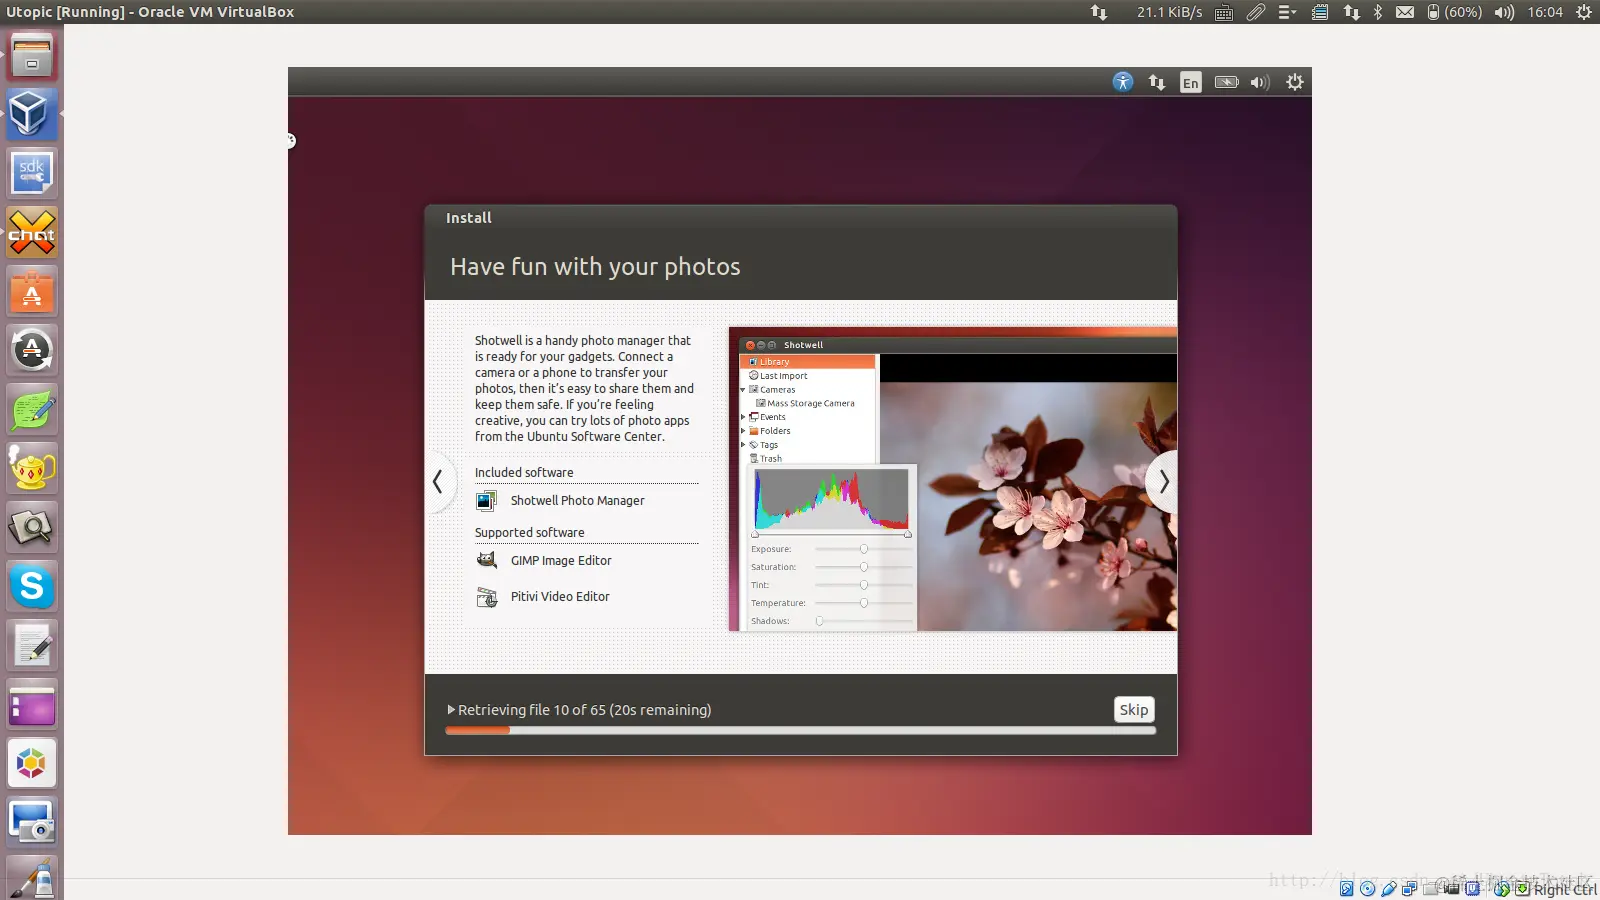Open the Files manager in the launcher

(x=32, y=55)
